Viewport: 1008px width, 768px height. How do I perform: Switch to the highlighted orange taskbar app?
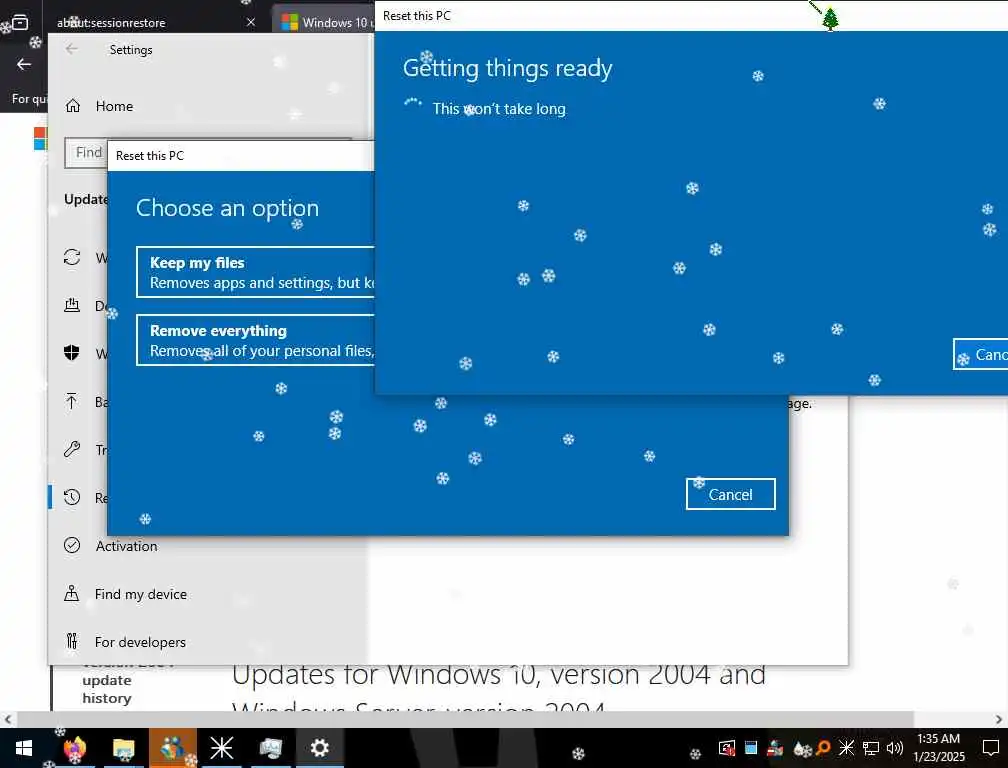[173, 748]
